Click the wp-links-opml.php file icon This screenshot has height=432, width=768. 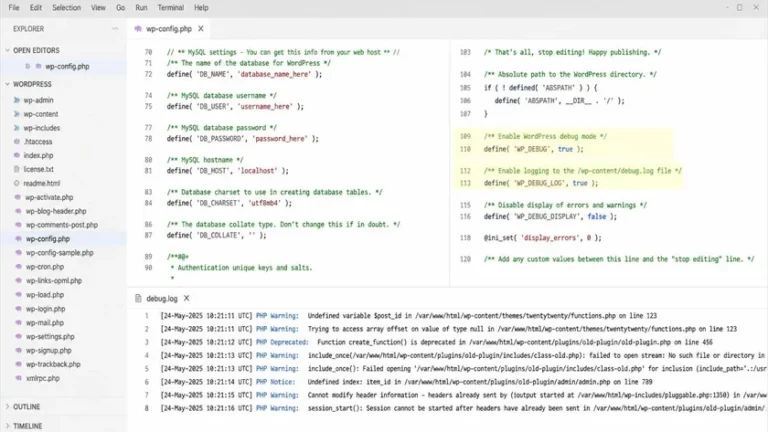click(x=18, y=281)
